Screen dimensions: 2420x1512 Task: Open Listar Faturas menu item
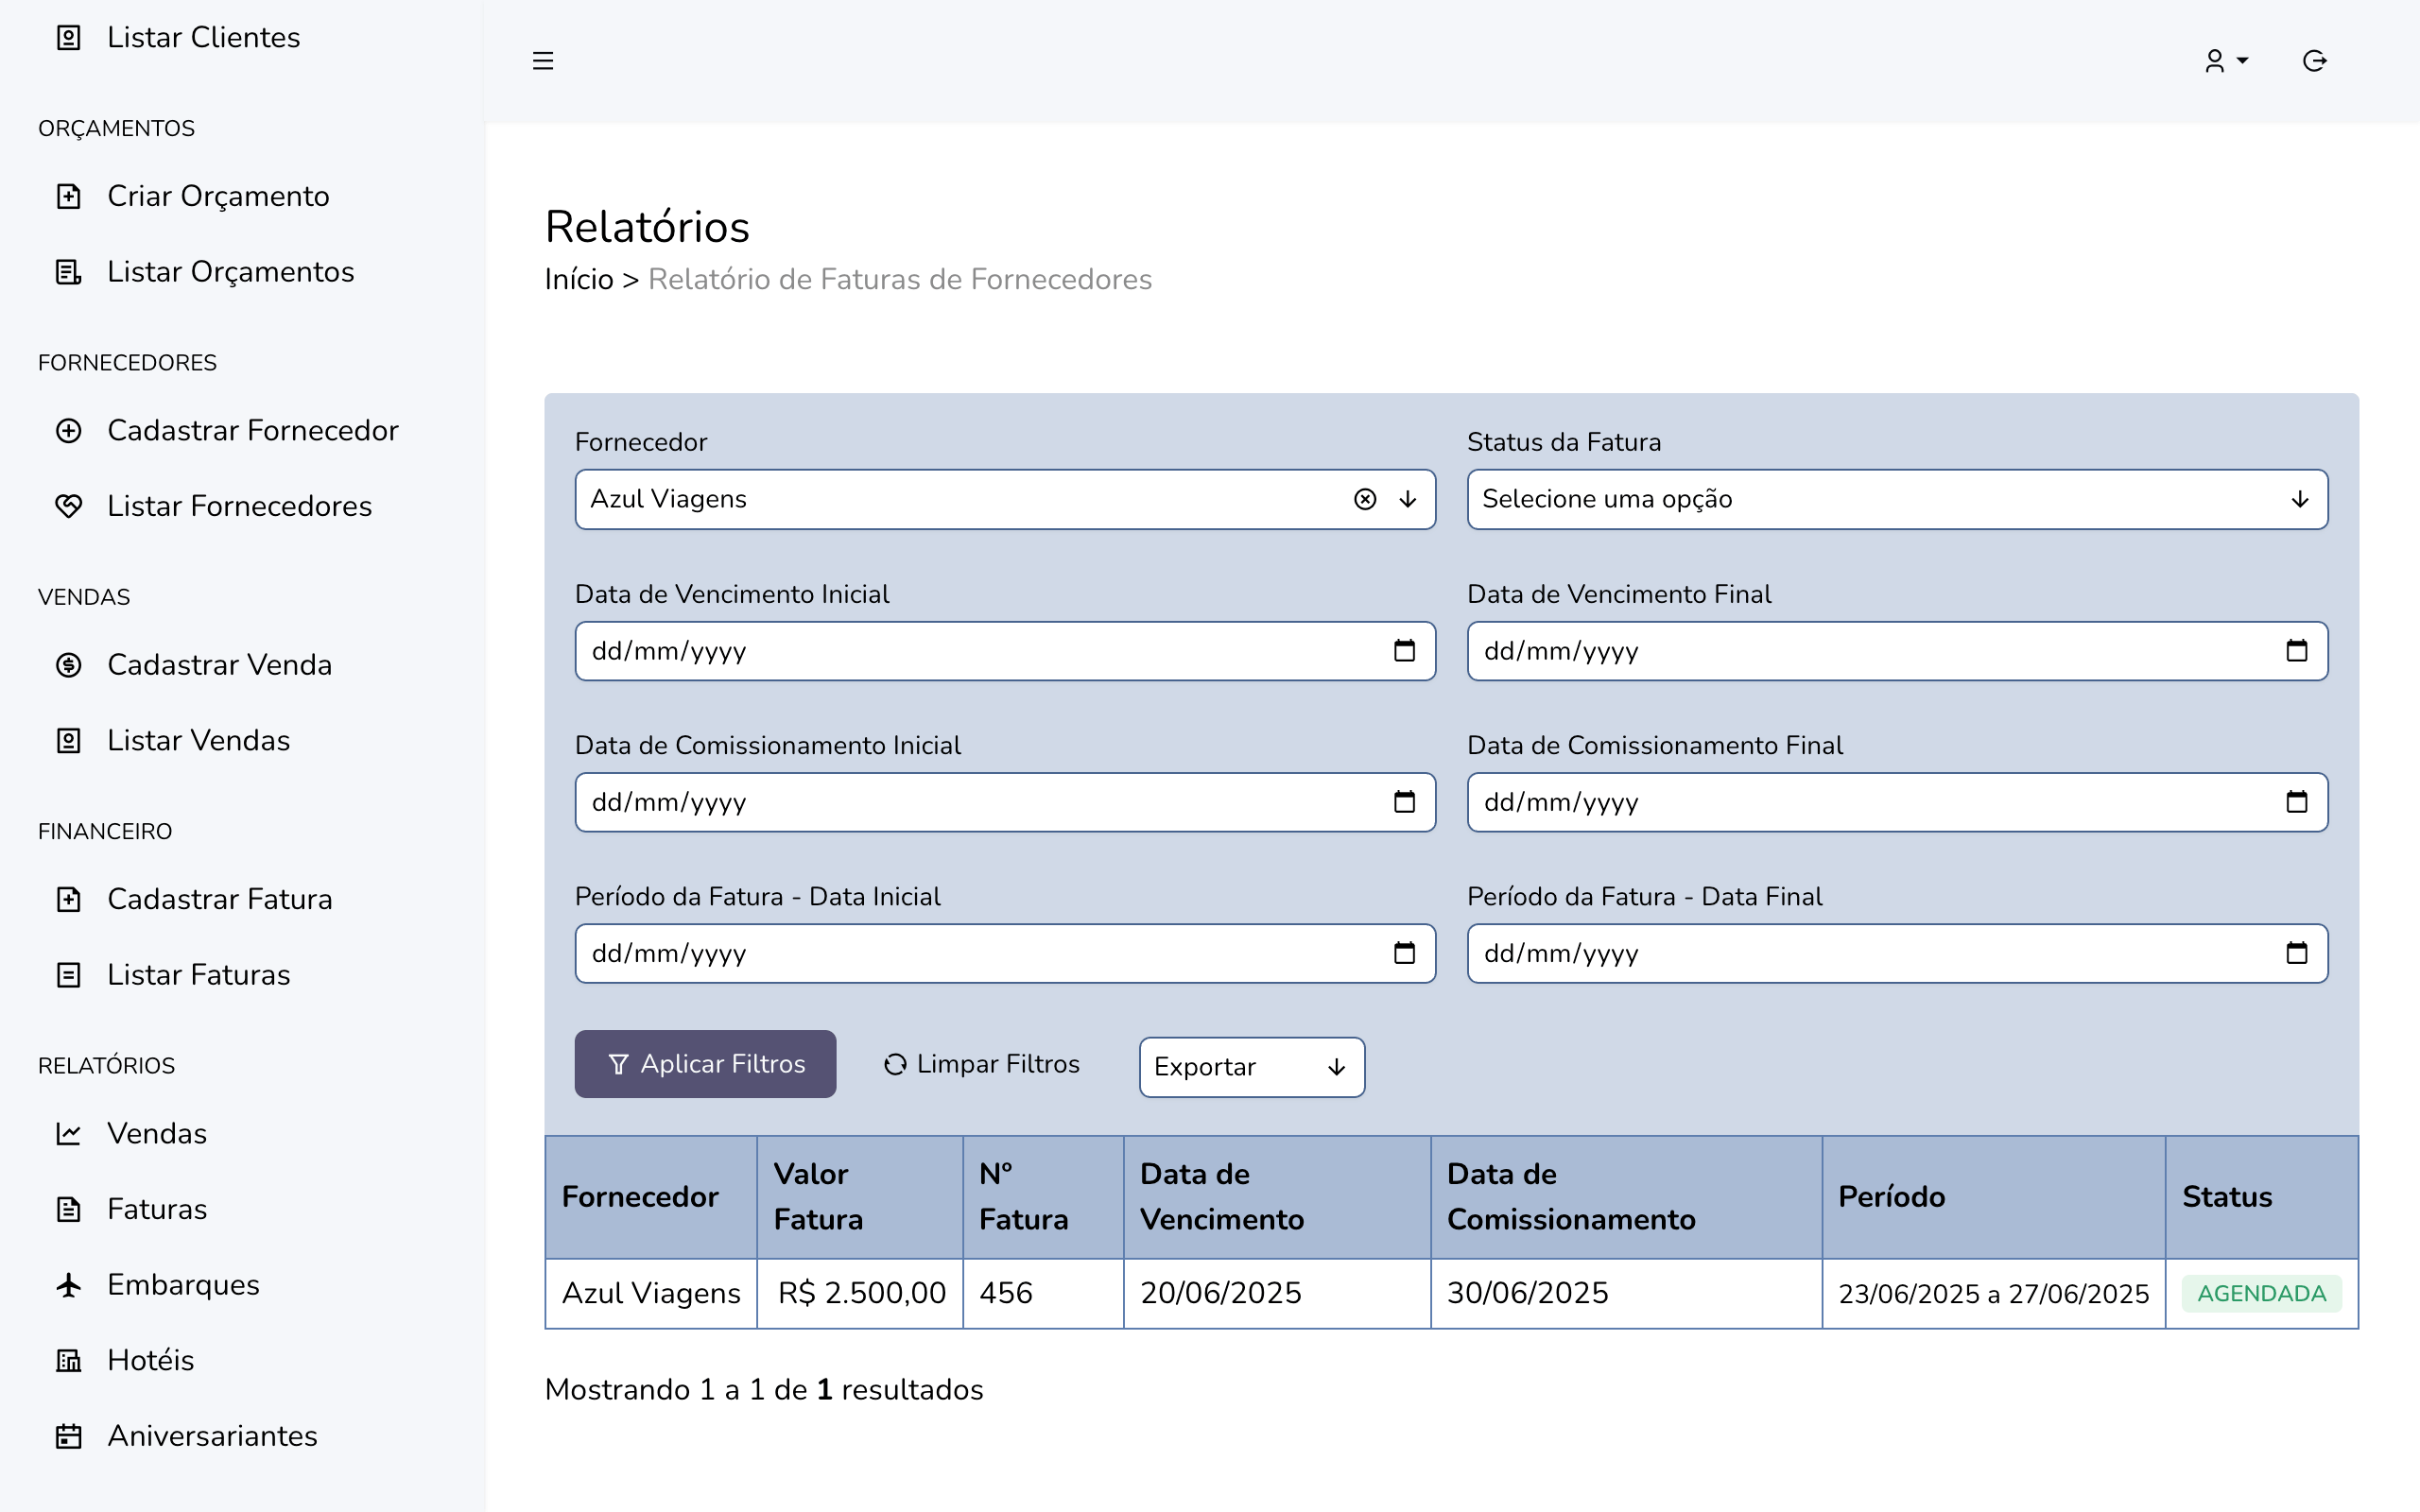click(198, 975)
